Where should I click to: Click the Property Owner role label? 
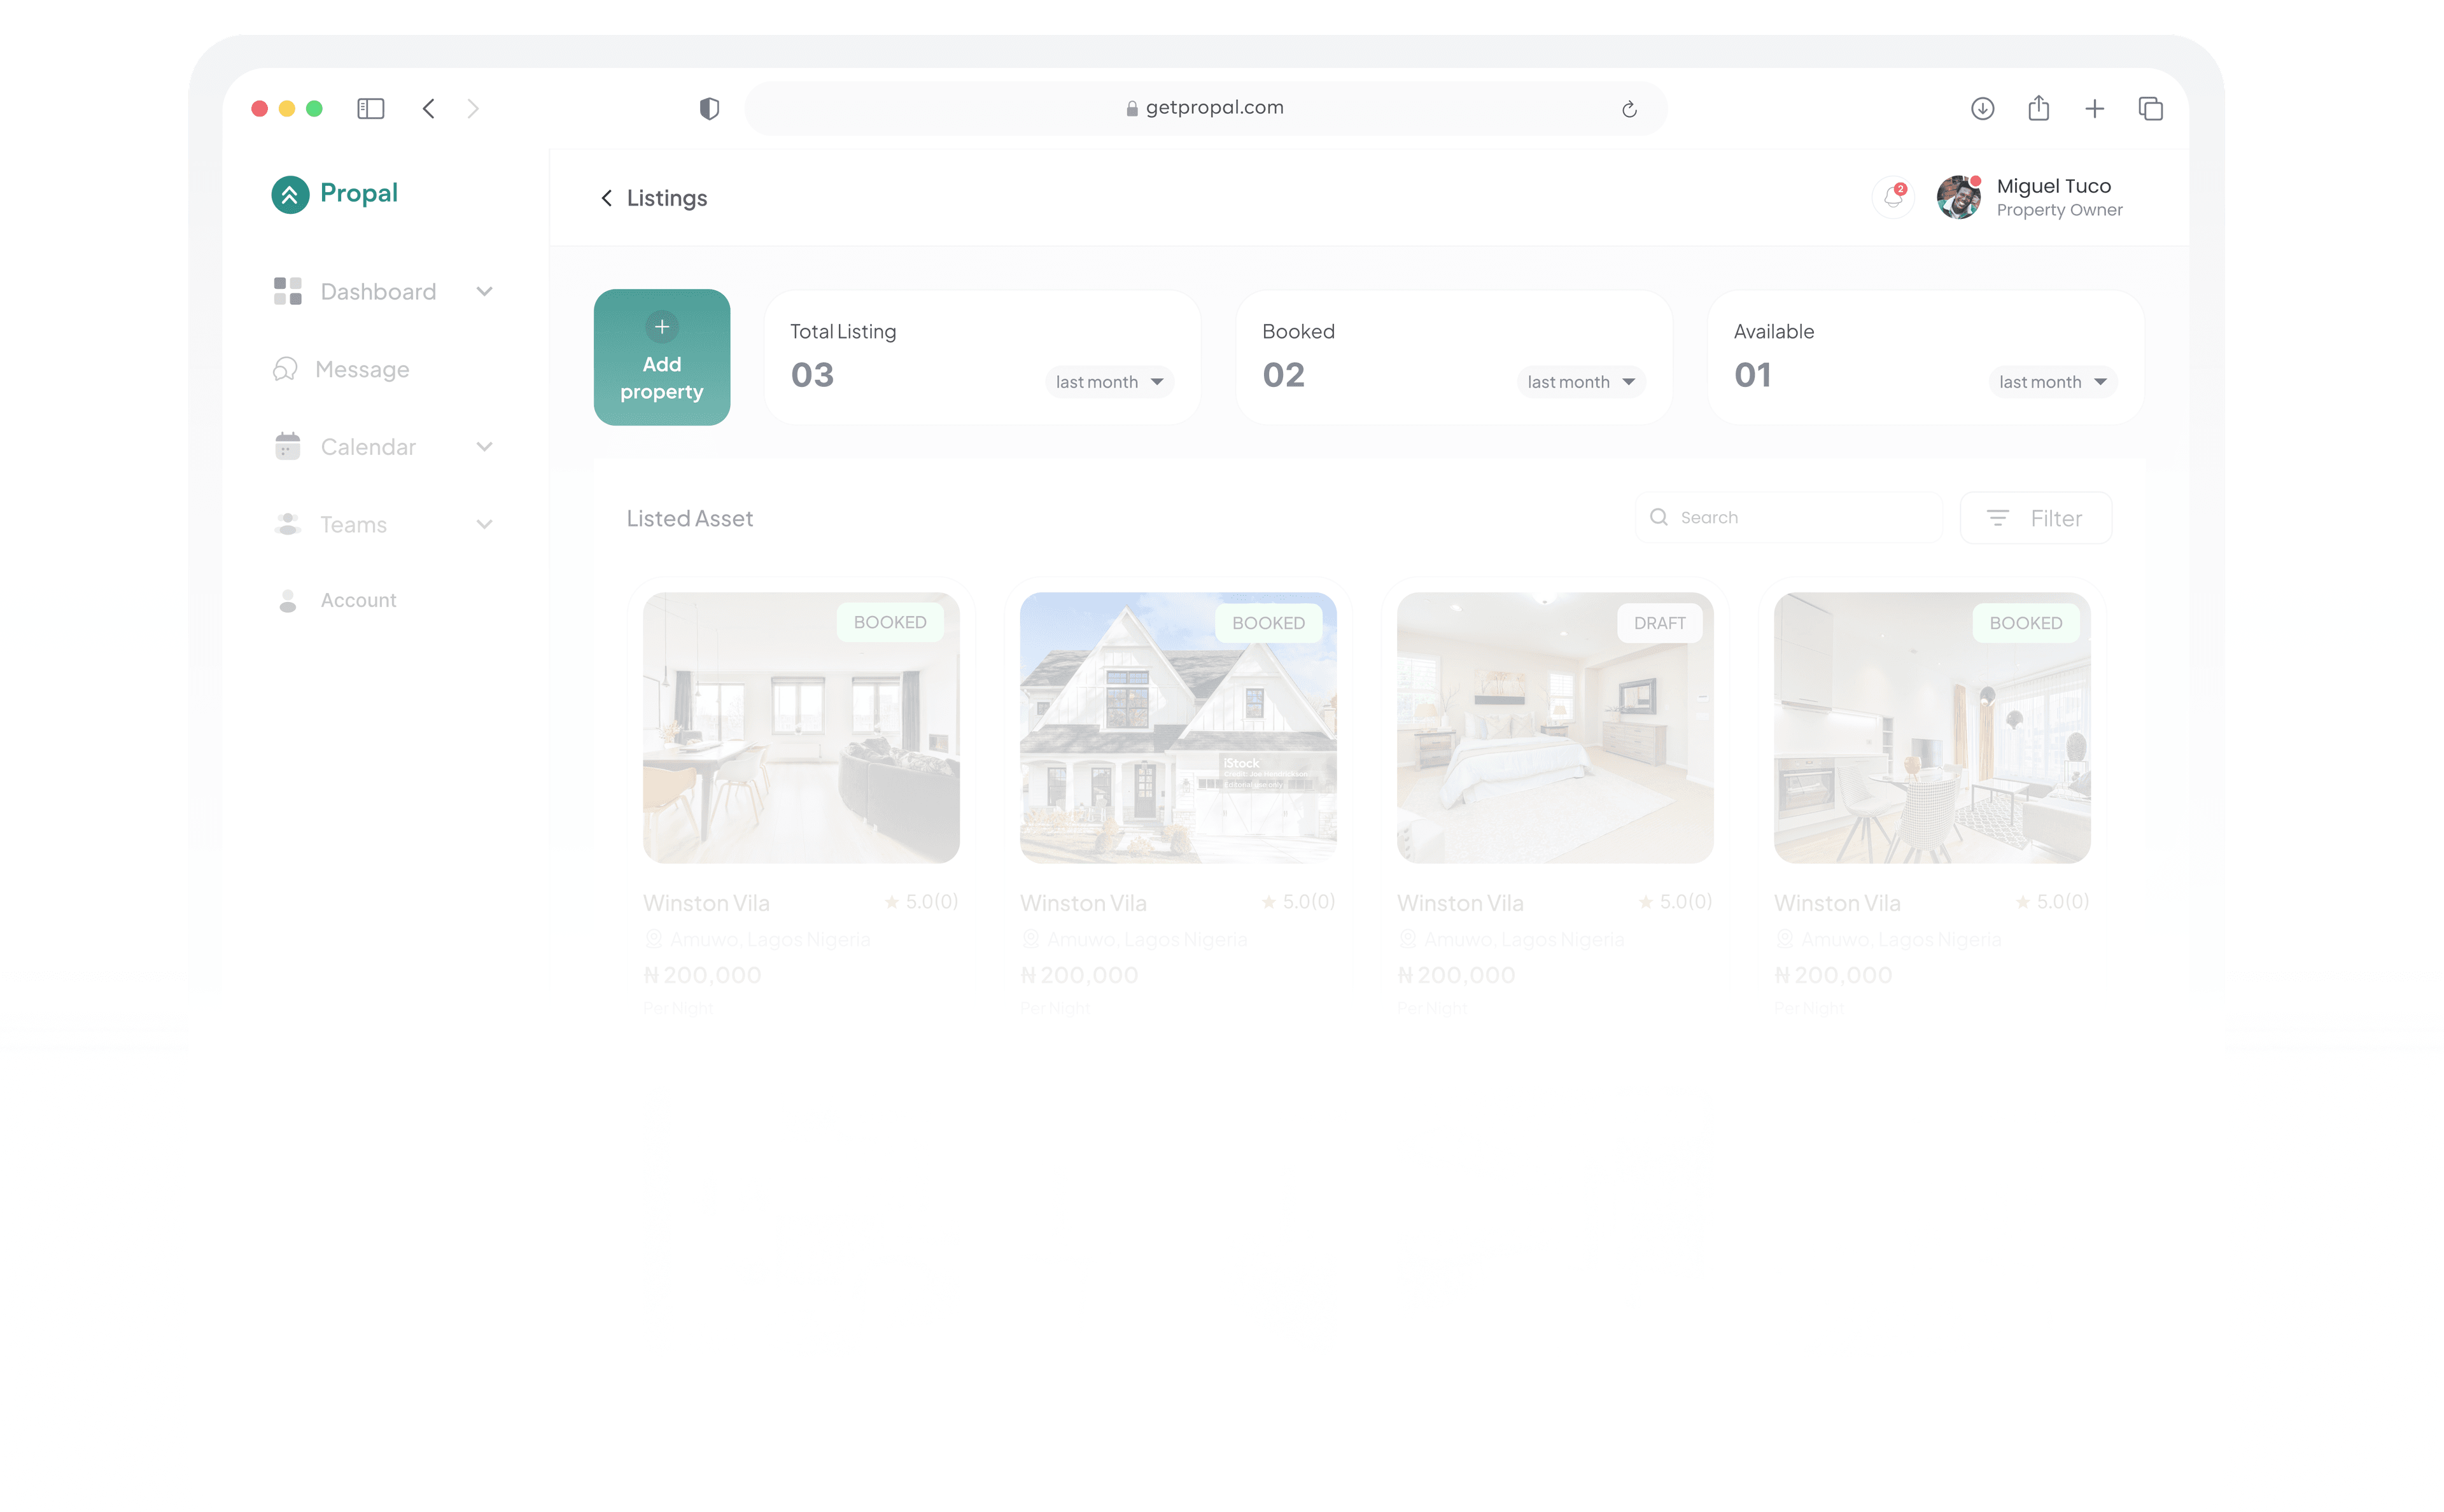tap(2059, 210)
